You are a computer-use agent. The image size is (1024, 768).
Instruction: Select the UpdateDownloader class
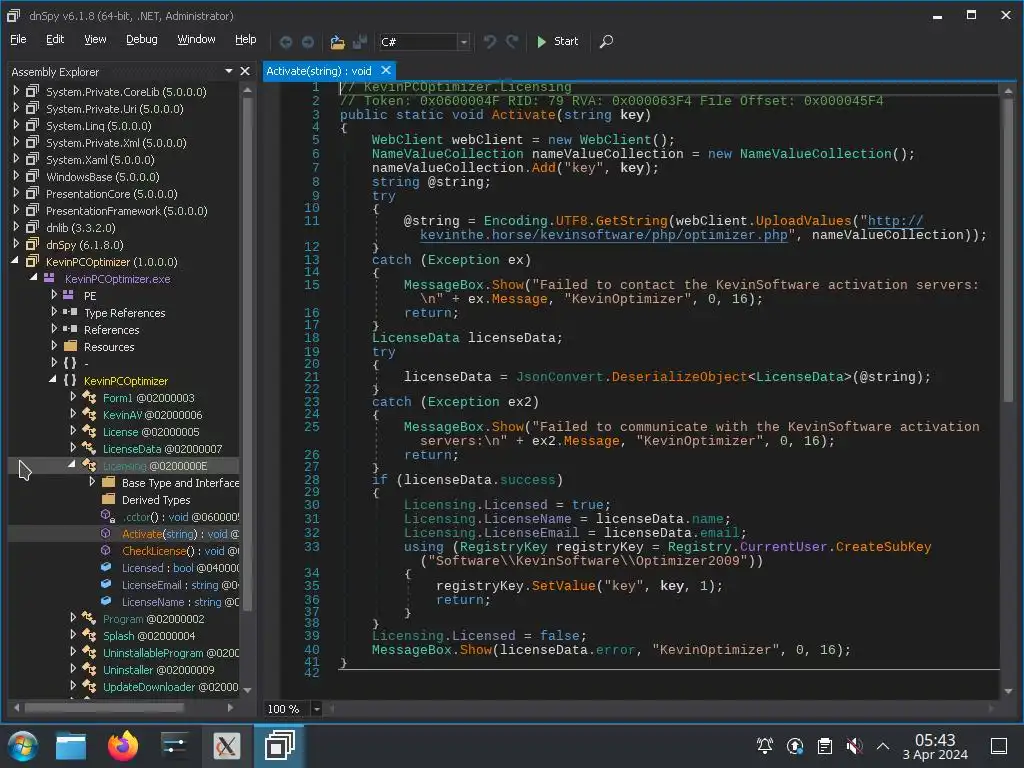pos(170,686)
